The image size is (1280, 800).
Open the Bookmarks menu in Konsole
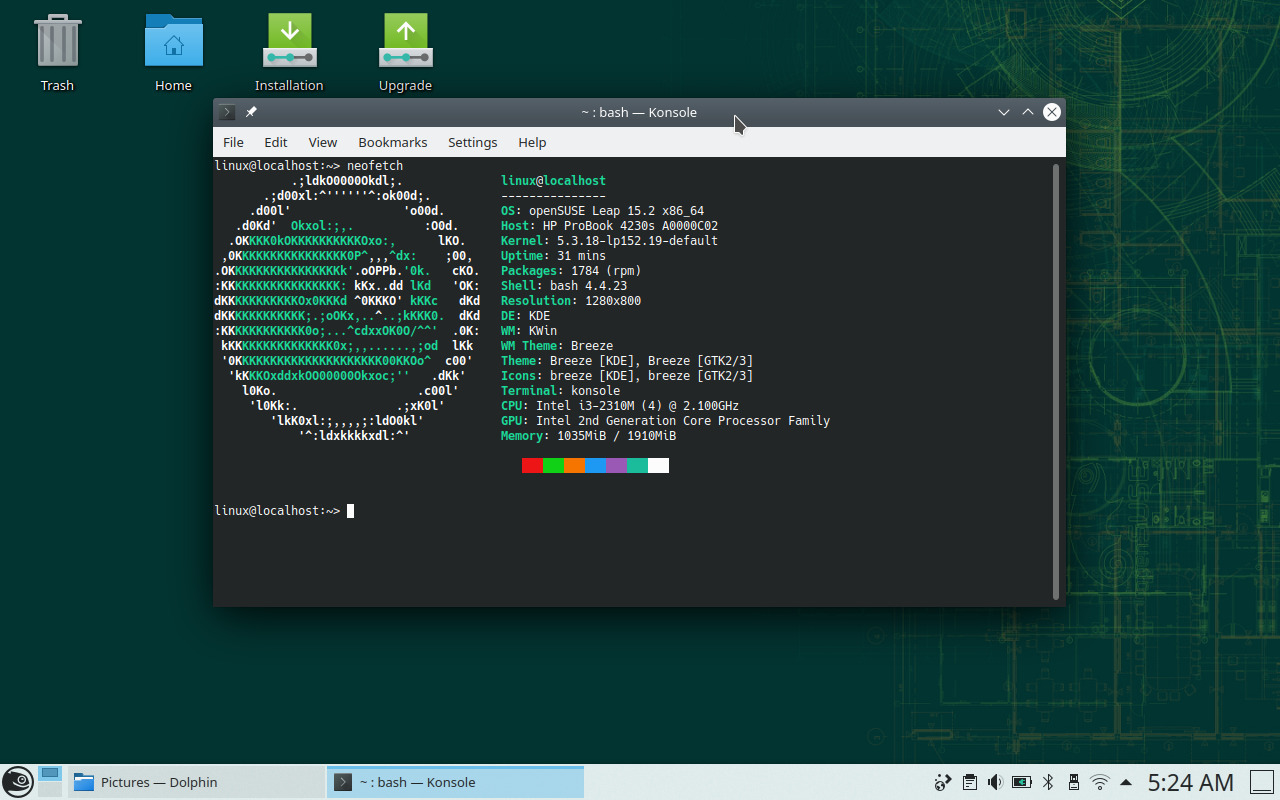tap(392, 142)
